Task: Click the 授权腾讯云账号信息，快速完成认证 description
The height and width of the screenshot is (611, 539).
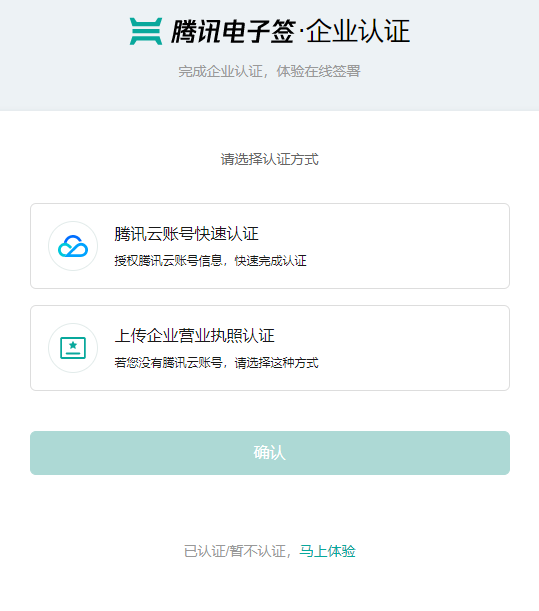Action: pyautogui.click(x=210, y=261)
